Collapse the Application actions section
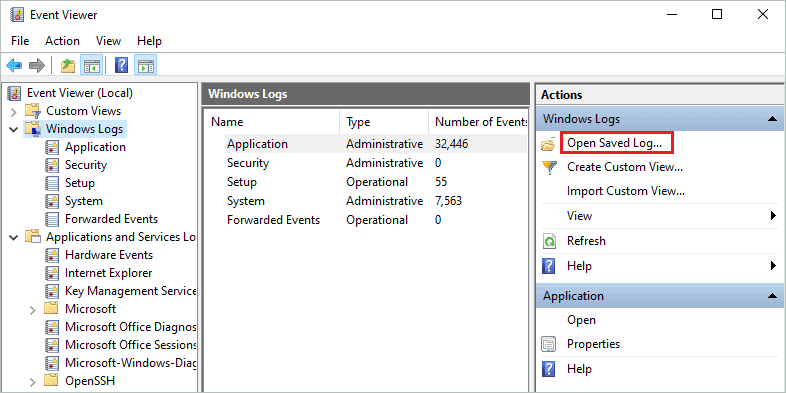This screenshot has width=786, height=393. 772,296
